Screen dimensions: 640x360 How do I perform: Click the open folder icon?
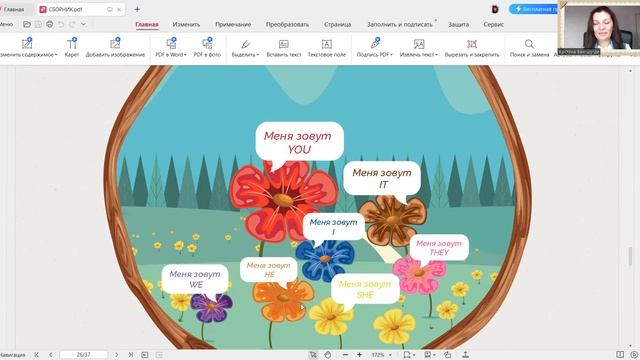[x=27, y=24]
